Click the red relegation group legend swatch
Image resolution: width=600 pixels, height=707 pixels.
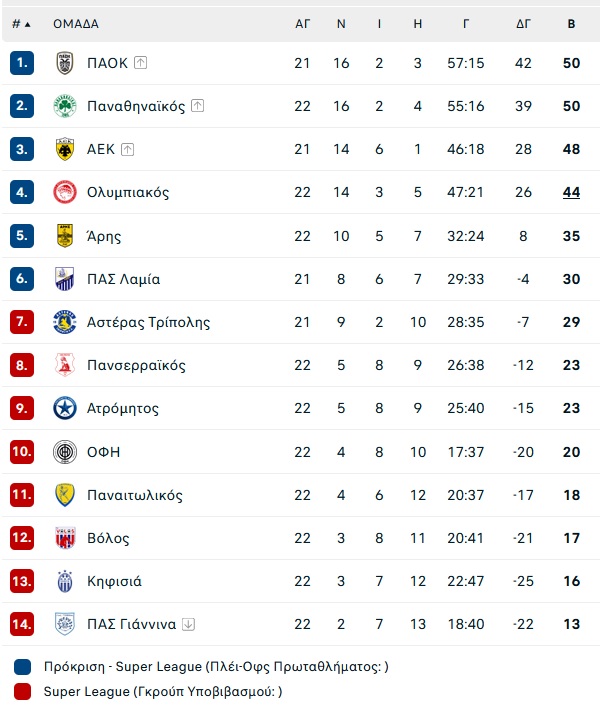23,692
